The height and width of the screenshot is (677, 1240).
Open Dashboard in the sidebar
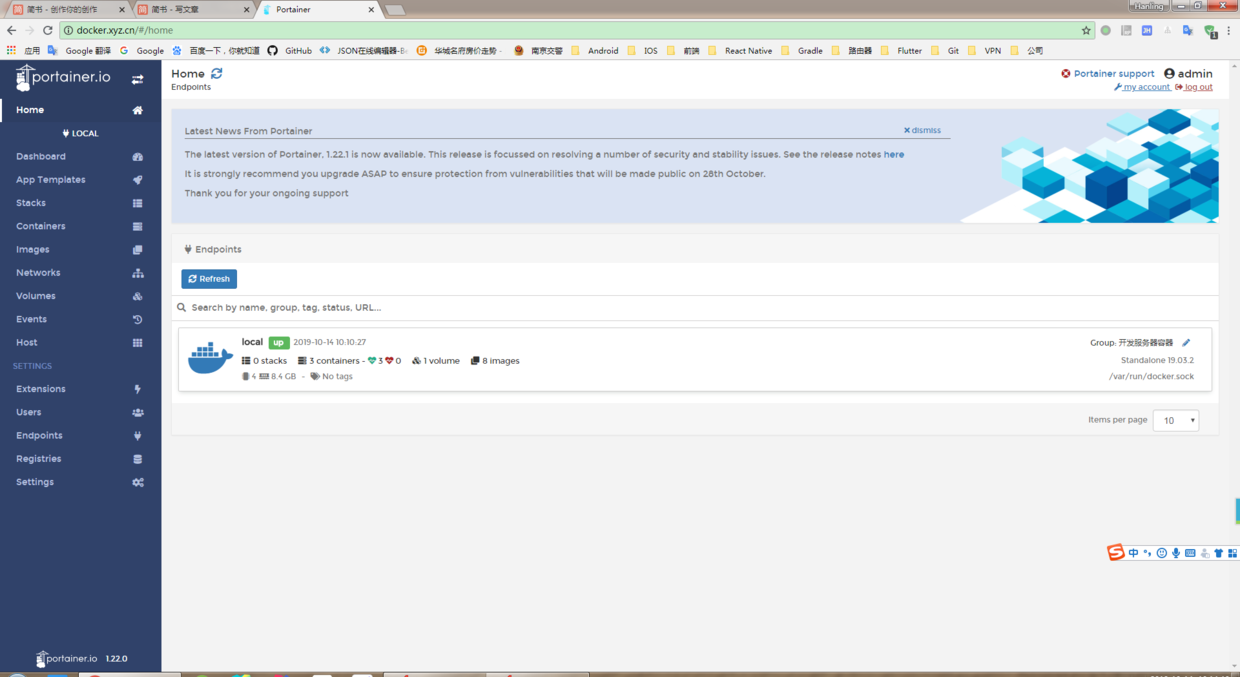(x=80, y=157)
